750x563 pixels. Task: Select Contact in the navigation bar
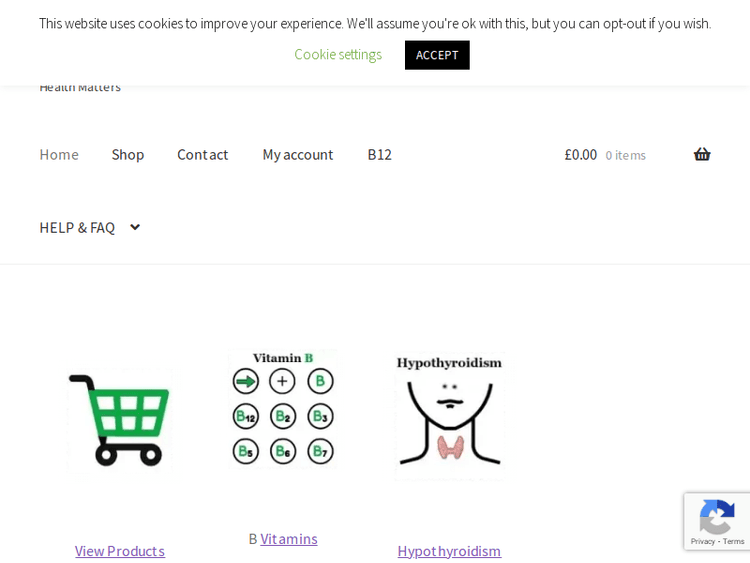click(x=203, y=154)
